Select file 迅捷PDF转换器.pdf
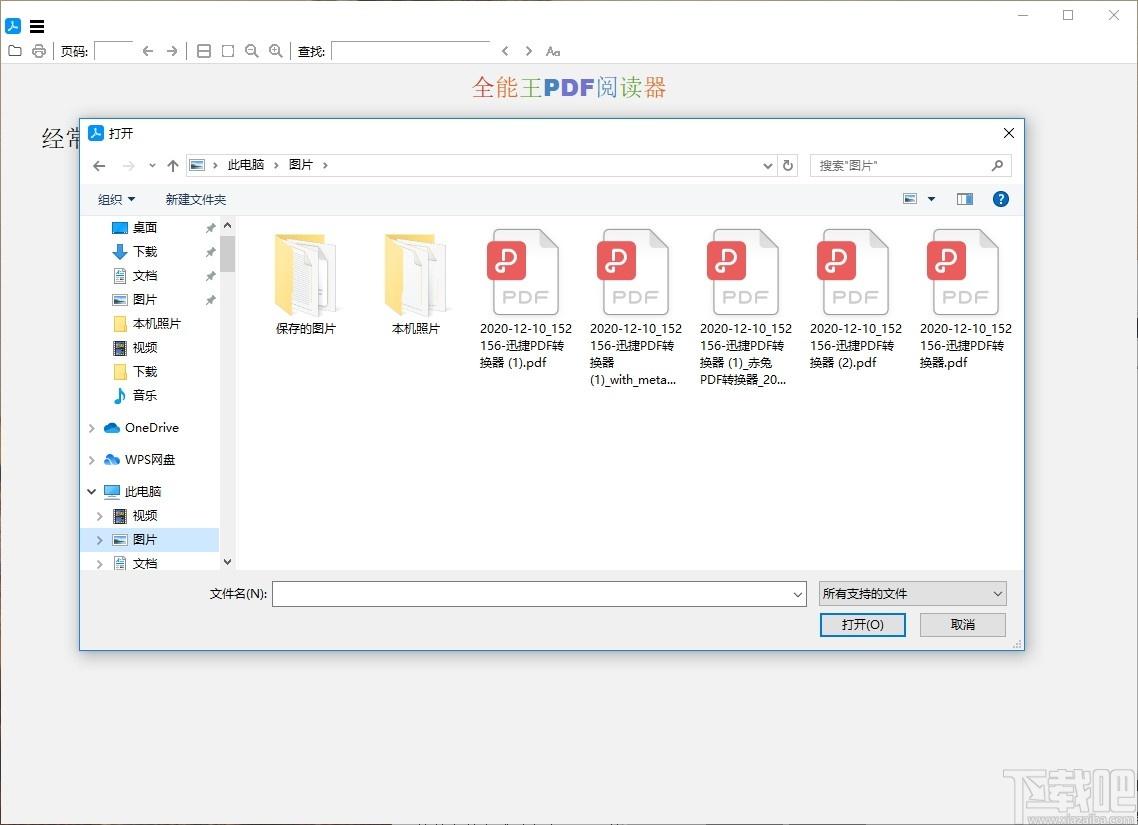 click(965, 299)
